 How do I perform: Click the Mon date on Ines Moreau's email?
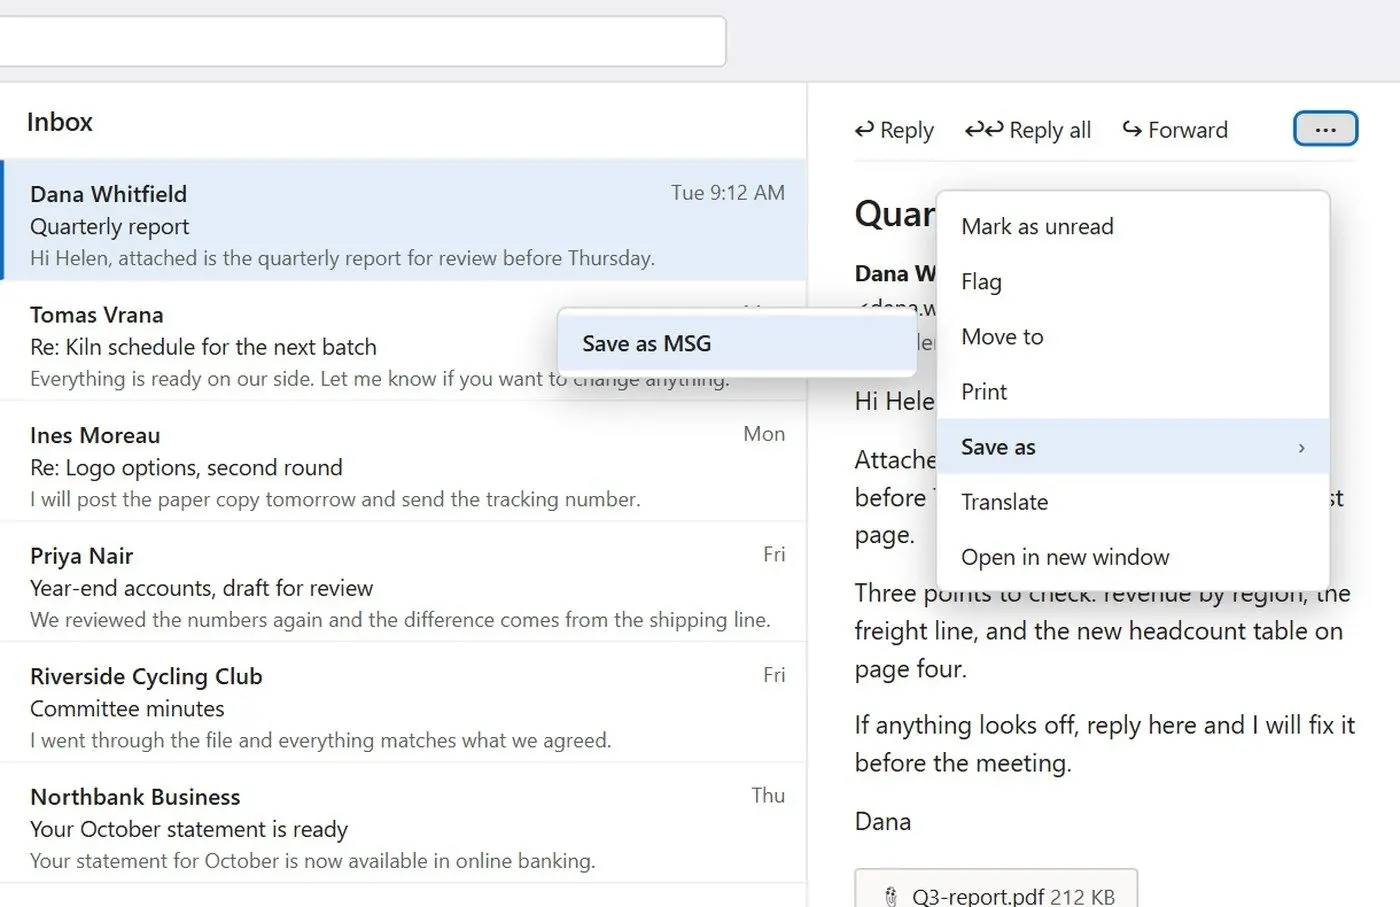(x=764, y=434)
